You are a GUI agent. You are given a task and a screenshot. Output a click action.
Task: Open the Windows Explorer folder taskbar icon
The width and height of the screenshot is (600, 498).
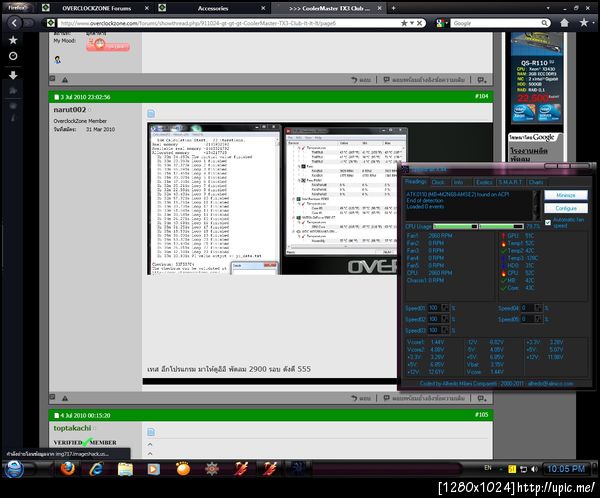tap(125, 469)
